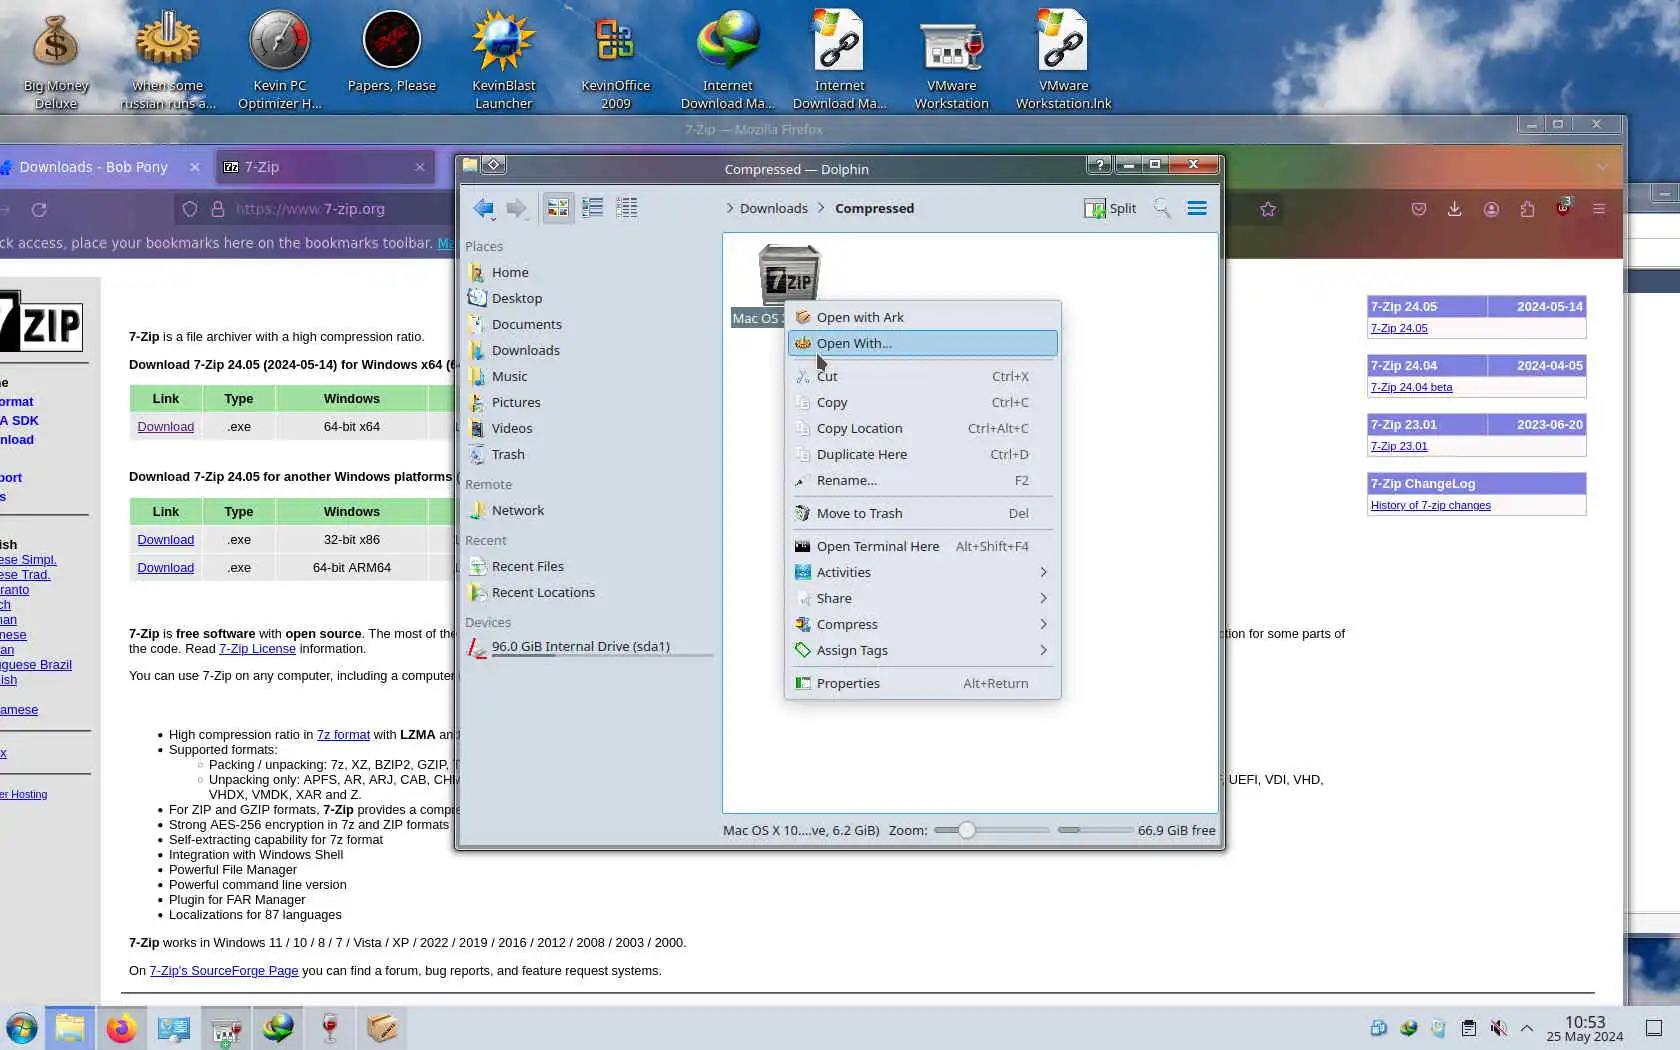The height and width of the screenshot is (1050, 1680).
Task: Click the Save to Pocket icon
Action: 1419,209
